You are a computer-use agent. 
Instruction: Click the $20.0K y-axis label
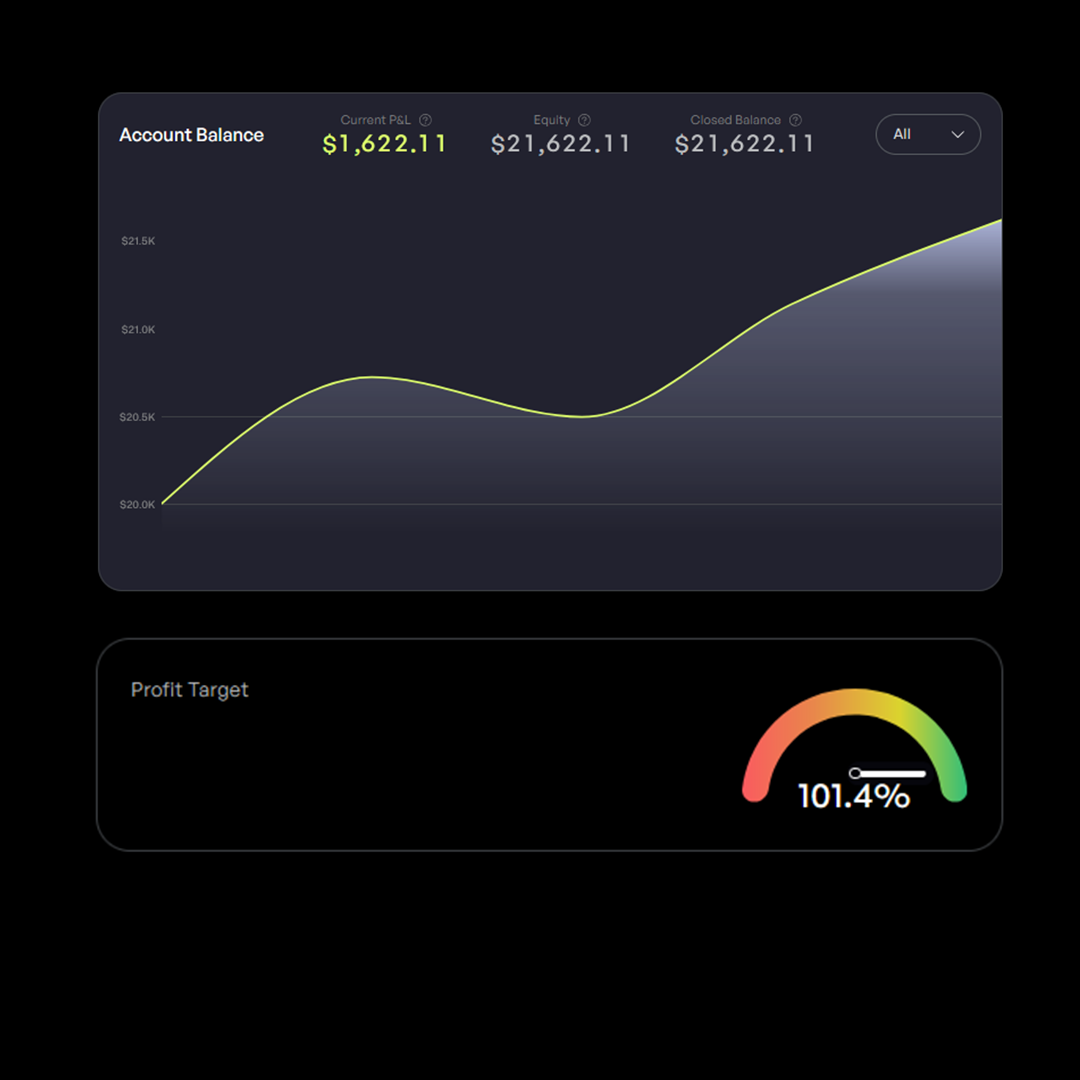pos(138,505)
